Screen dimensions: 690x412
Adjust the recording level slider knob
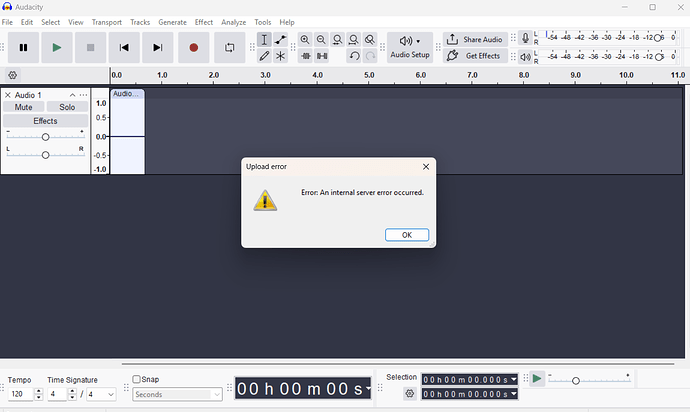tap(657, 38)
